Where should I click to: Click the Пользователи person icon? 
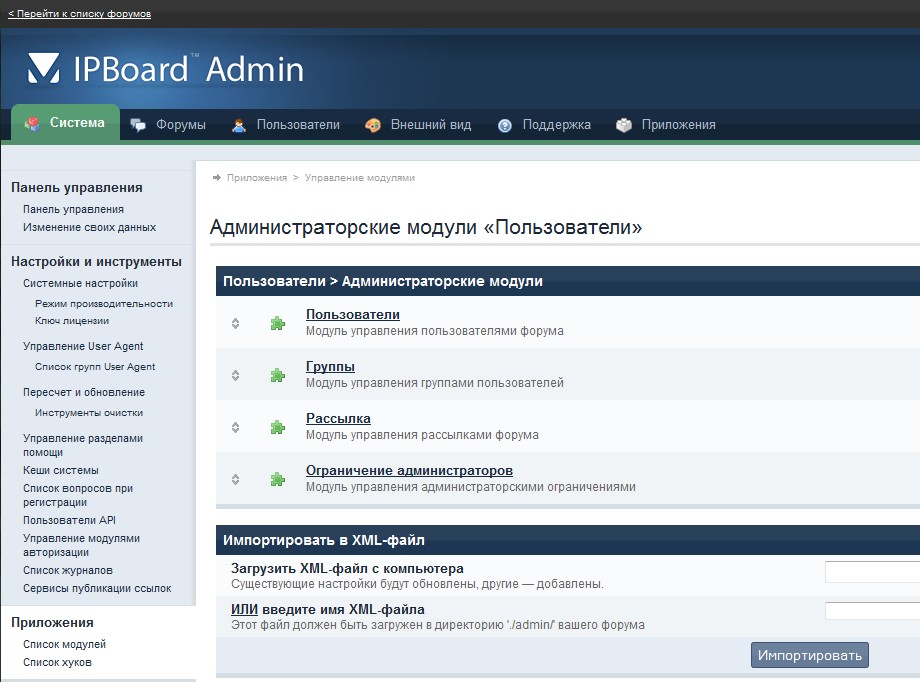pos(239,125)
